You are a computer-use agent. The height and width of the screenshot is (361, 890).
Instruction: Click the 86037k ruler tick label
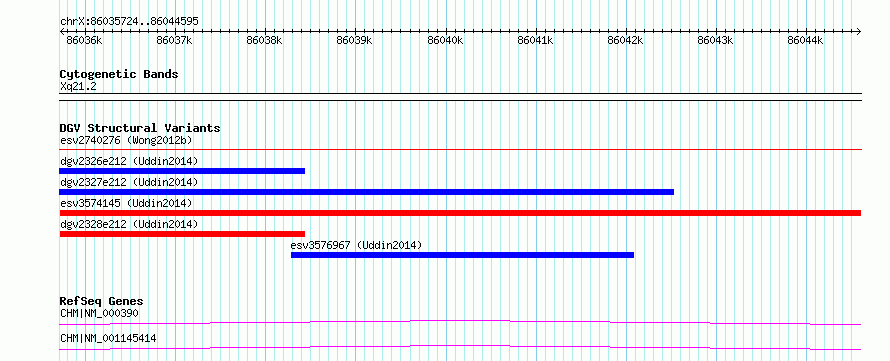(x=175, y=41)
